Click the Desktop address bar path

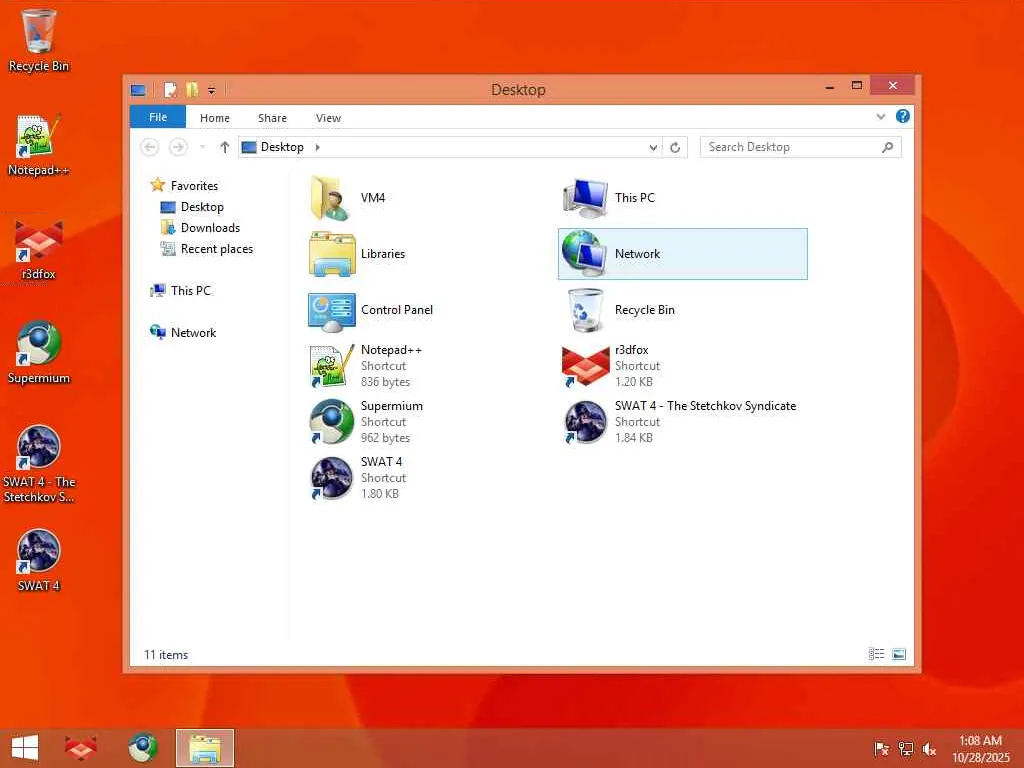[x=282, y=148]
